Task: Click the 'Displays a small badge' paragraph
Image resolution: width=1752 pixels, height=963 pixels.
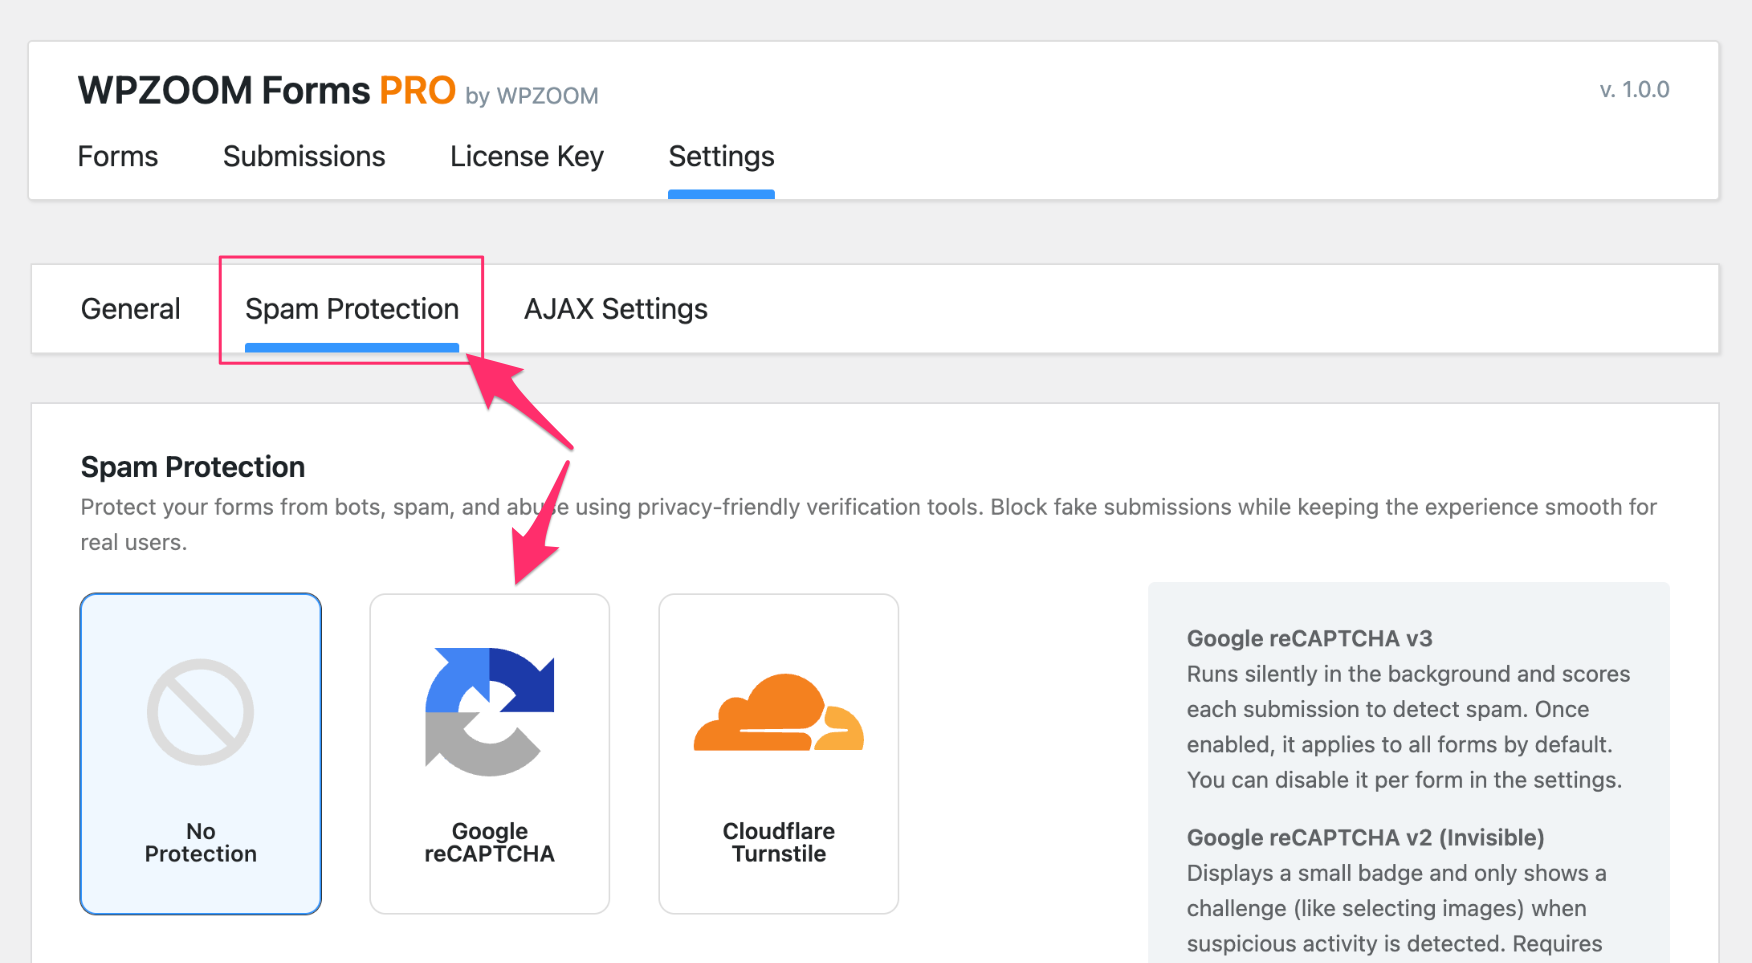Action: tap(1397, 909)
